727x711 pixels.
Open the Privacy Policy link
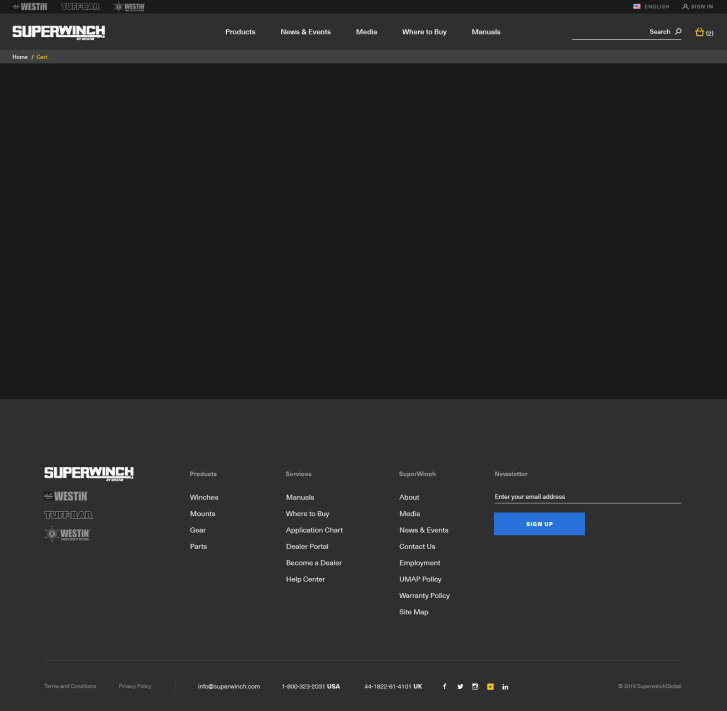(x=135, y=686)
